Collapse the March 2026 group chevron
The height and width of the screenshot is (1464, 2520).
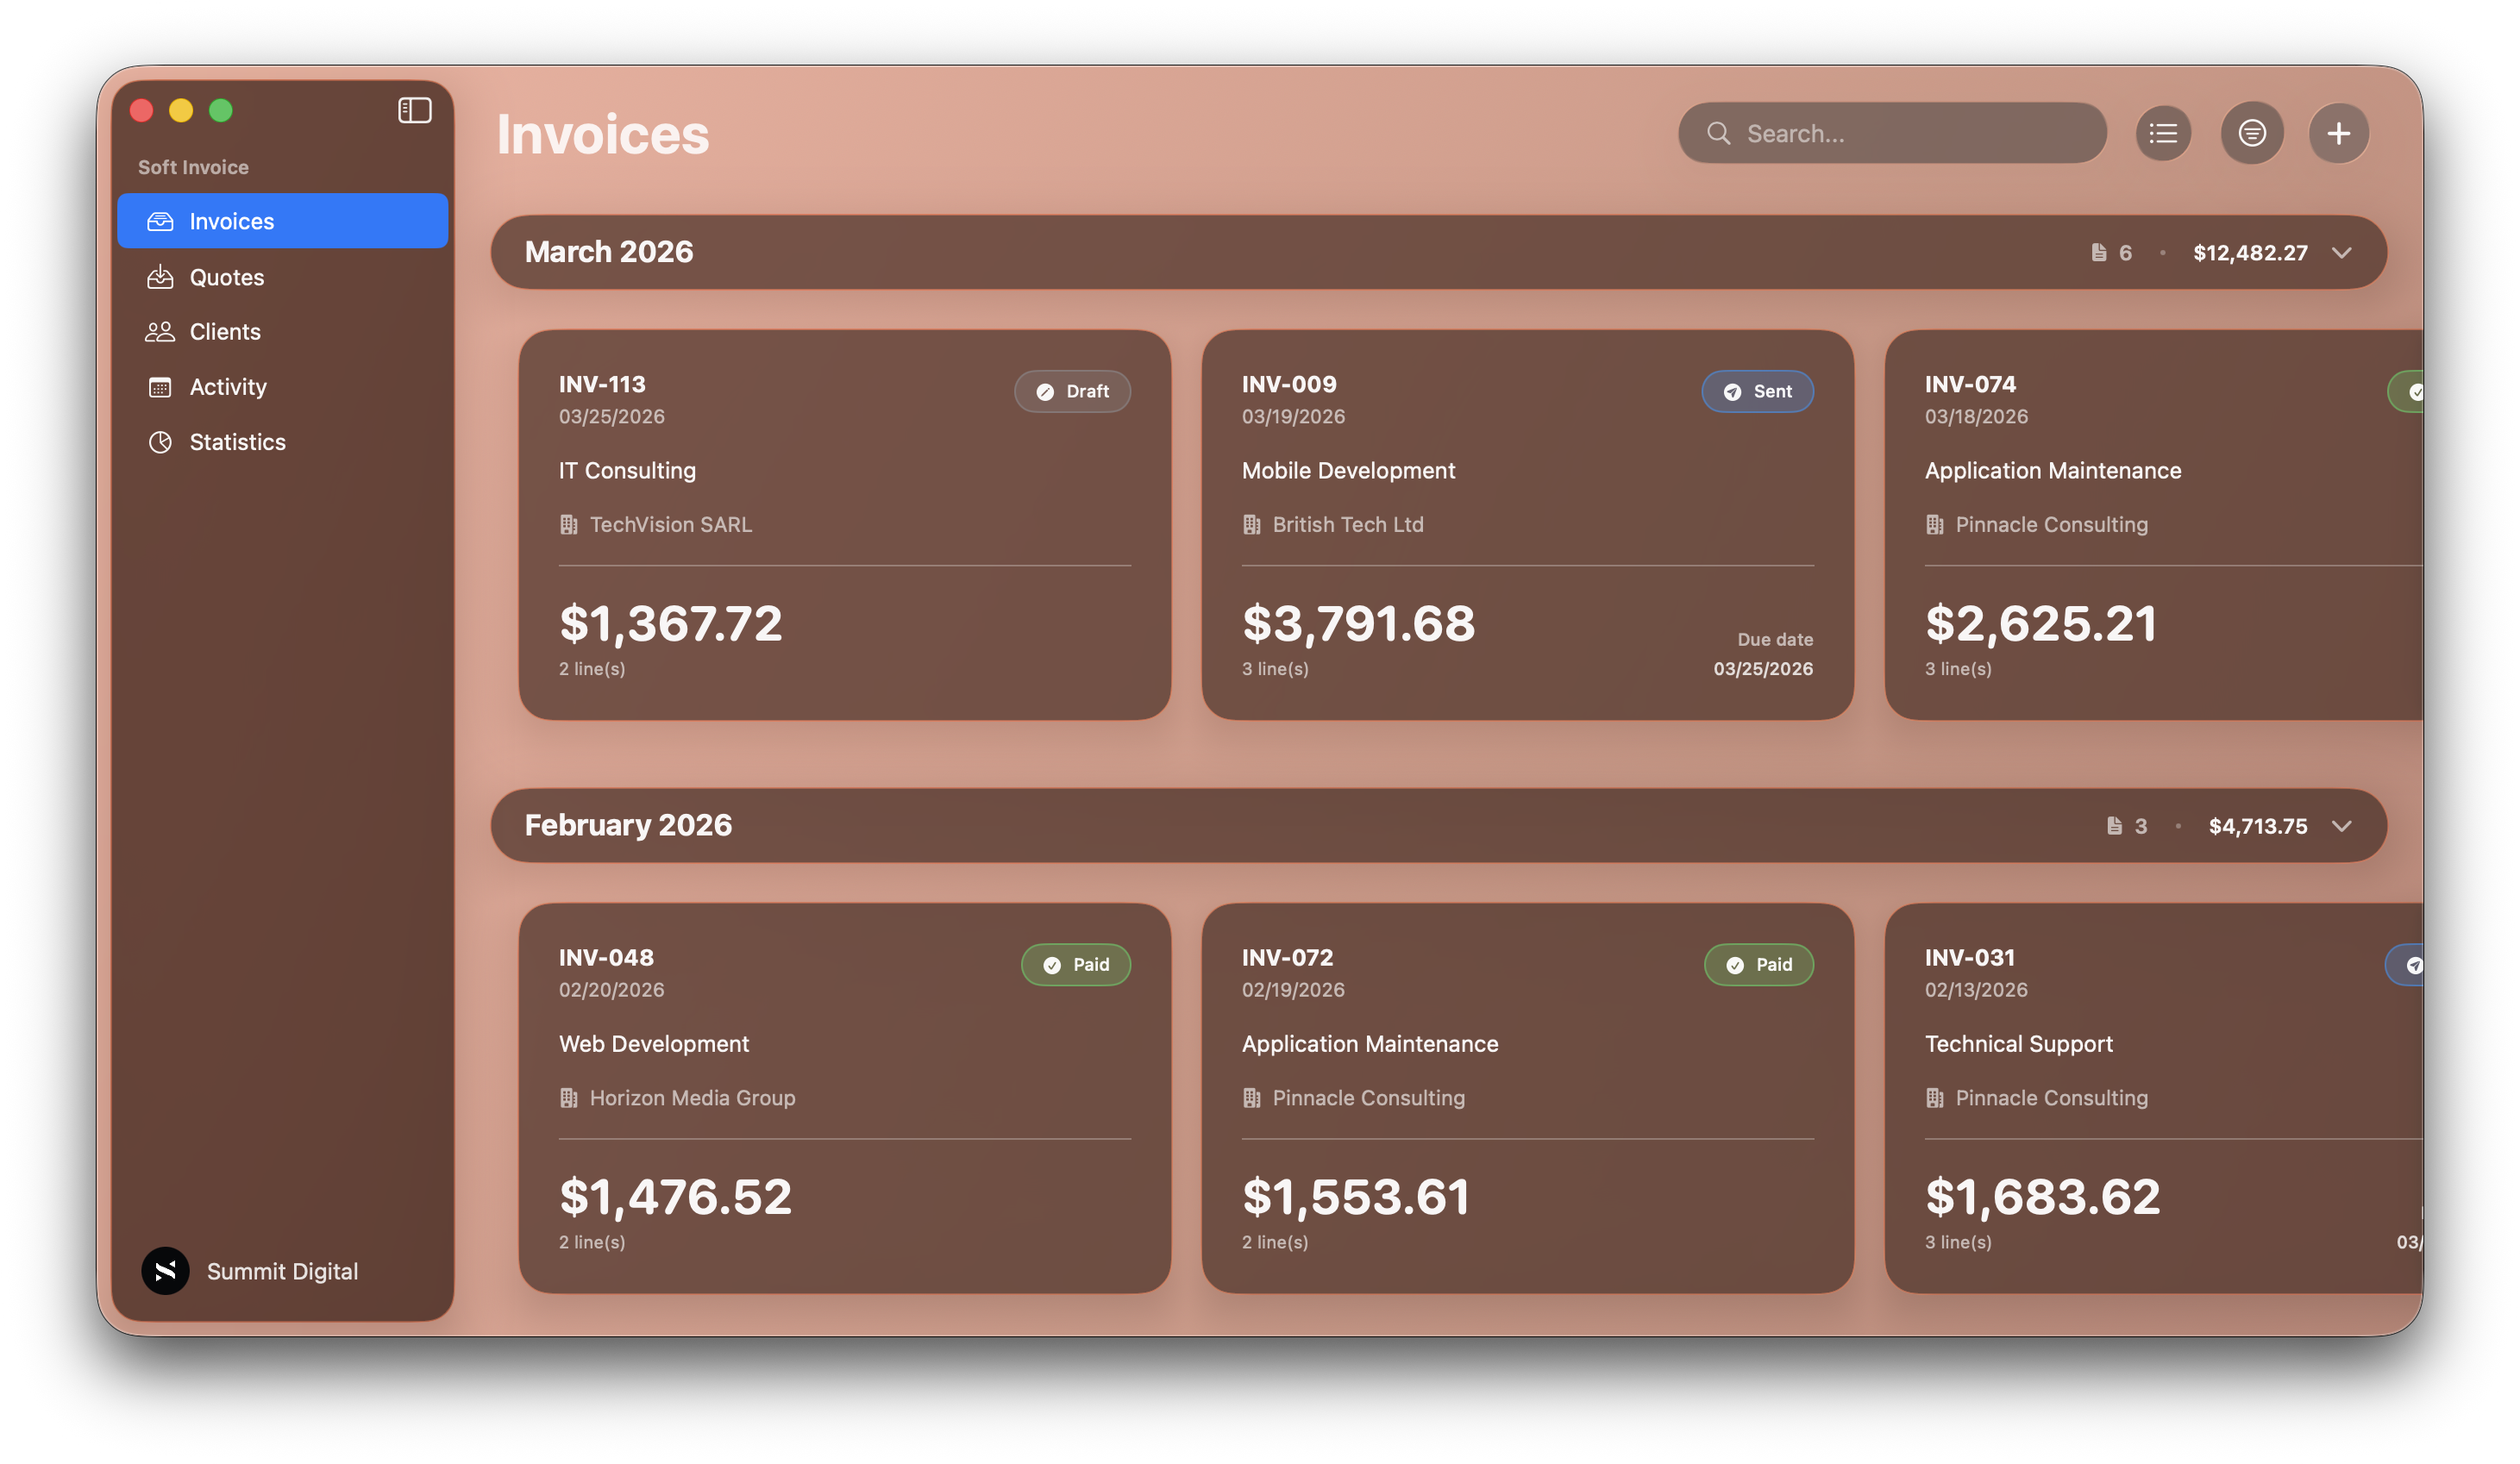pyautogui.click(x=2341, y=253)
